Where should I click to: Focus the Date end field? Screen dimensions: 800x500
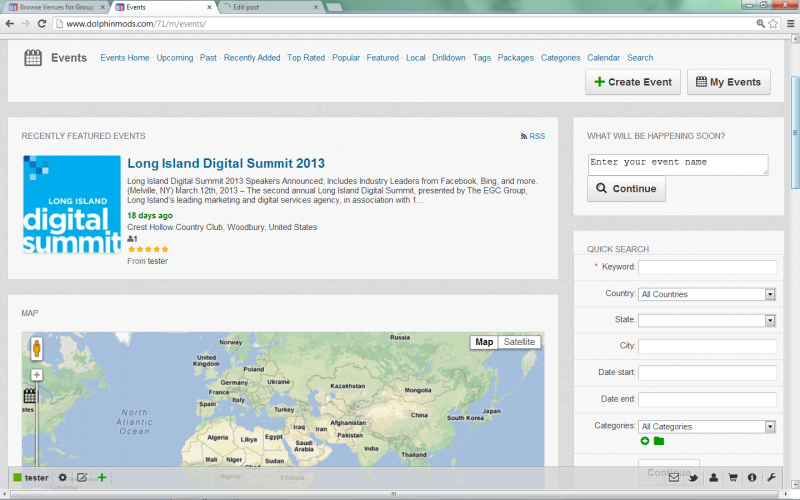tap(707, 399)
